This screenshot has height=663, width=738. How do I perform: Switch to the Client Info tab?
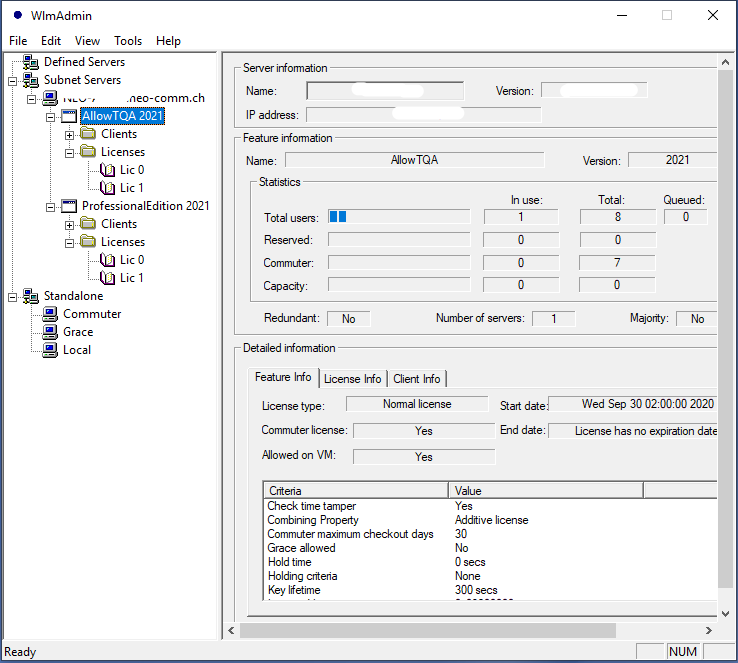(417, 379)
